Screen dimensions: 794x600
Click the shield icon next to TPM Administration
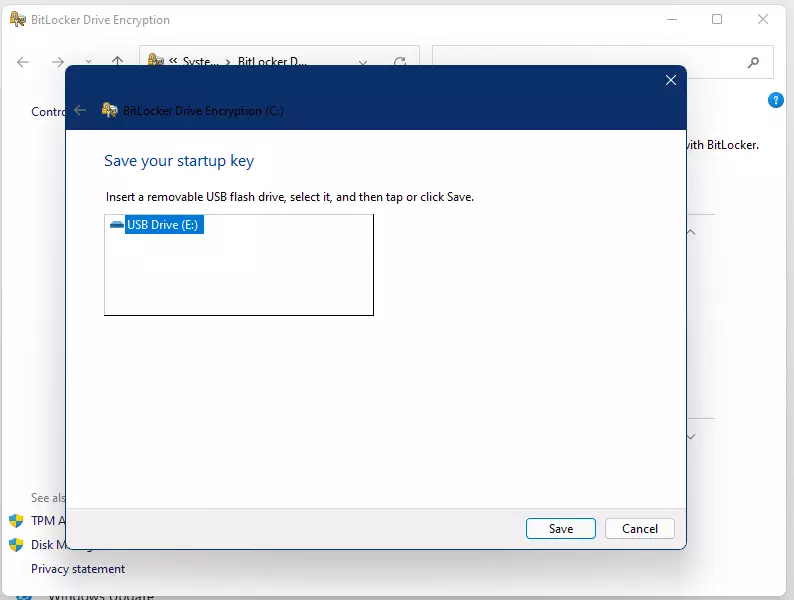16,521
